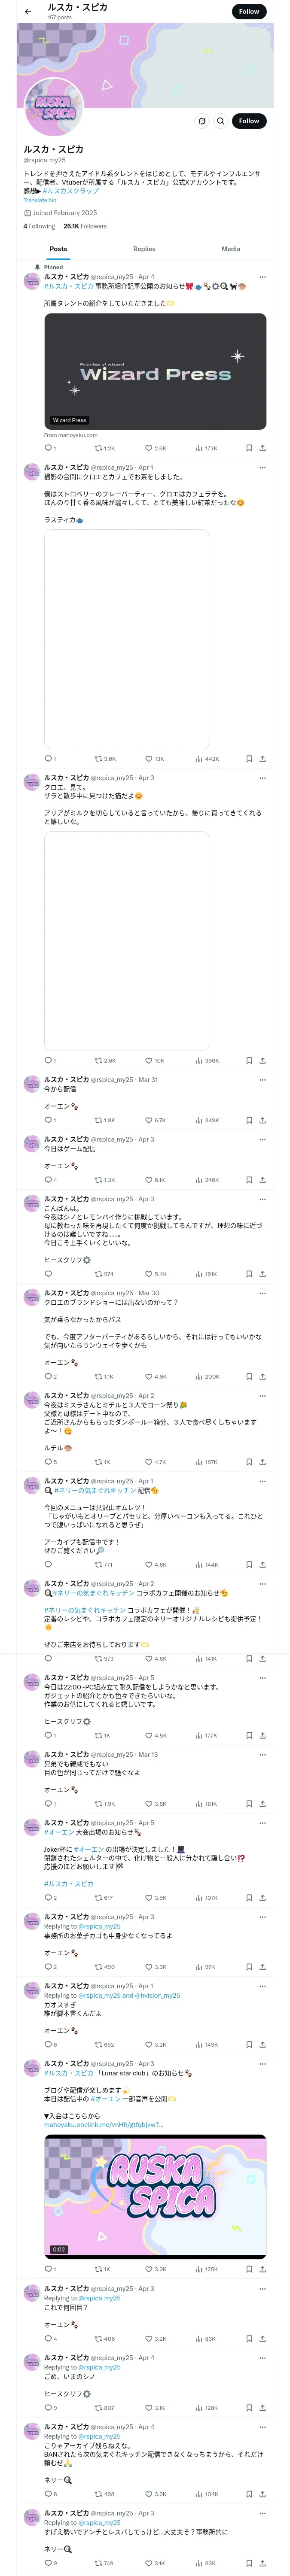Share the pinned Wizard Press post

tap(262, 448)
